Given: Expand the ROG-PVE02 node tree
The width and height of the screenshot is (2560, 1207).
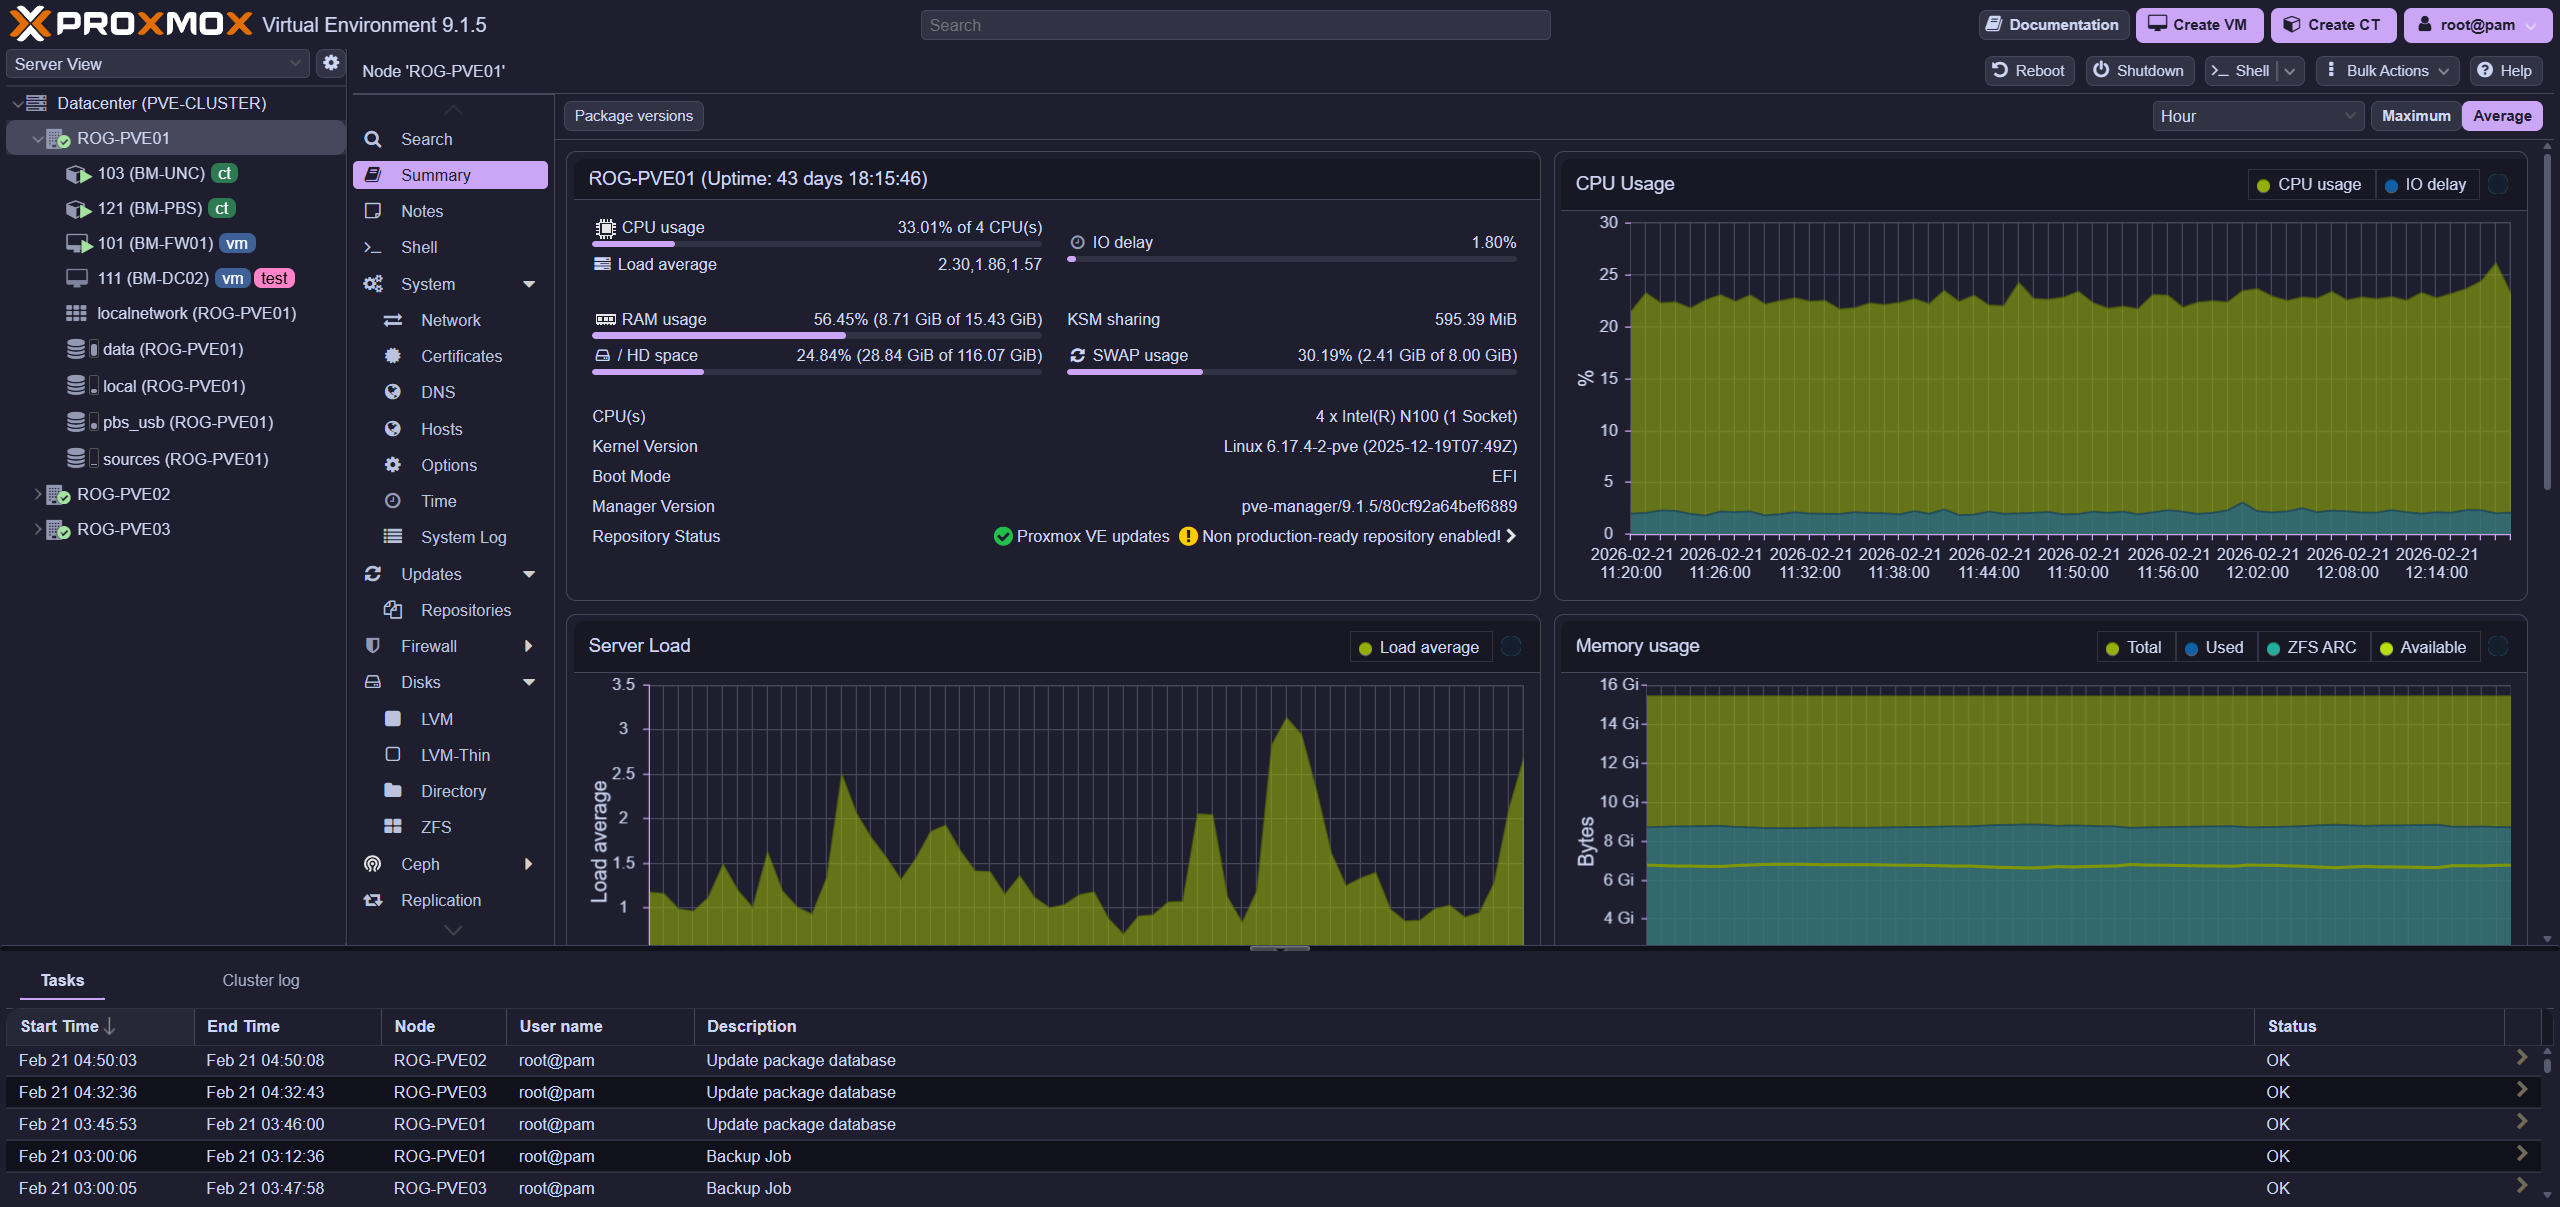Looking at the screenshot, I should tap(38, 494).
